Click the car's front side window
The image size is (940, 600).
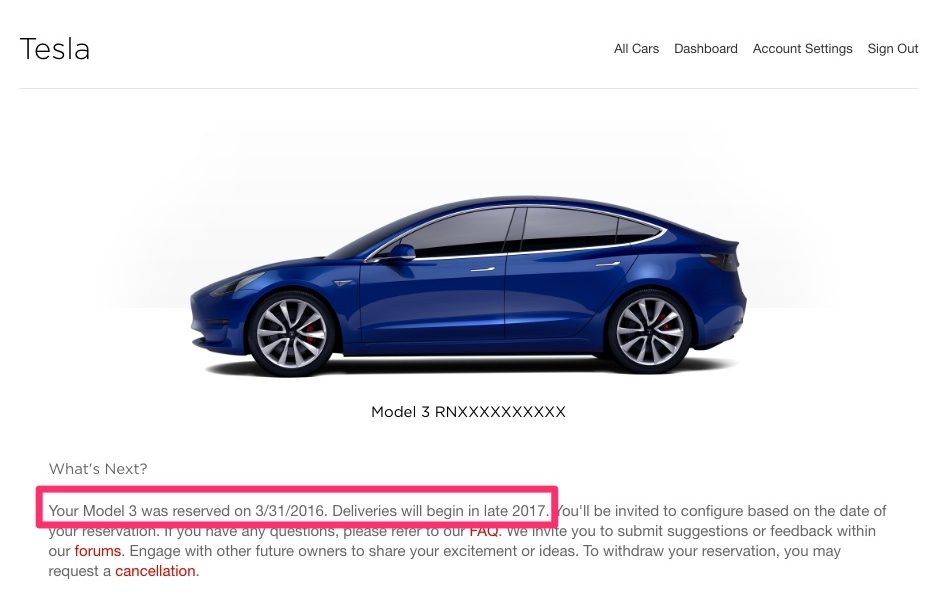point(457,233)
